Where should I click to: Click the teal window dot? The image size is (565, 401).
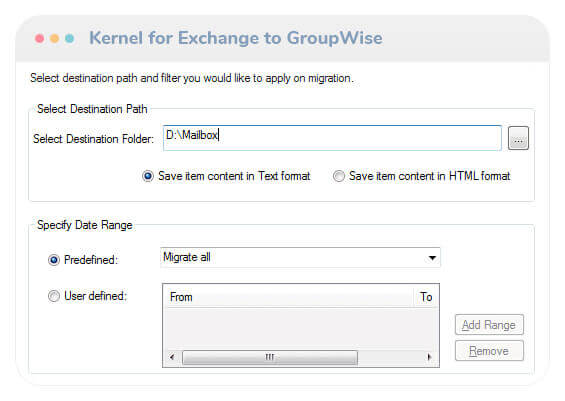pyautogui.click(x=70, y=38)
